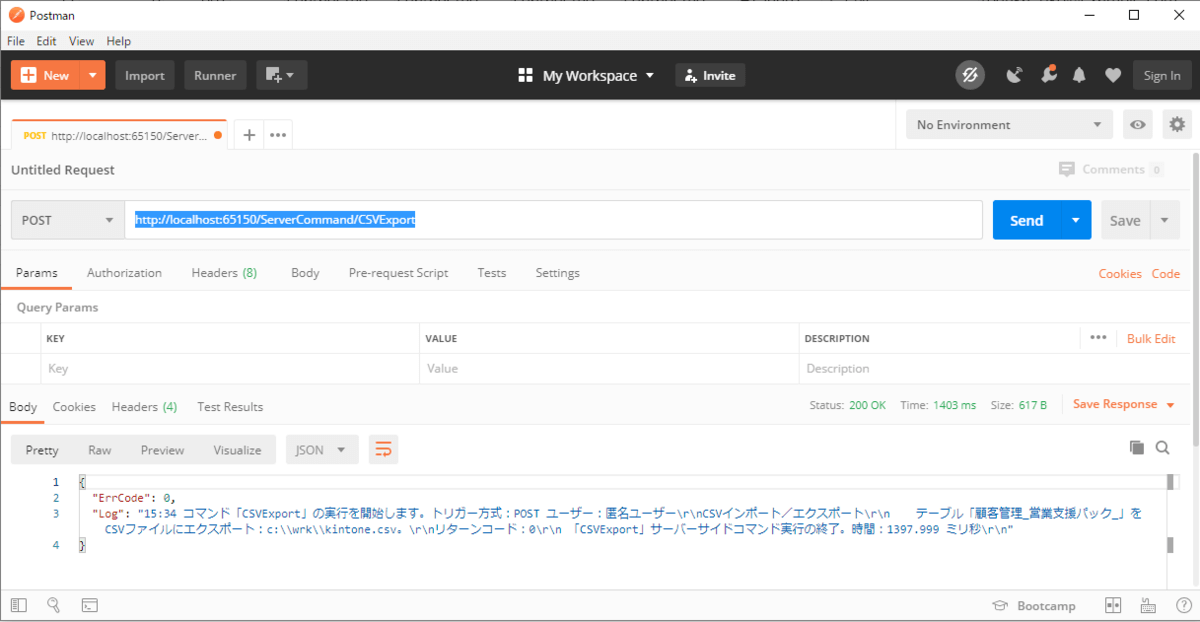Viewport: 1200px width, 622px height.
Task: Open the Cookies link near Code
Action: [1120, 273]
